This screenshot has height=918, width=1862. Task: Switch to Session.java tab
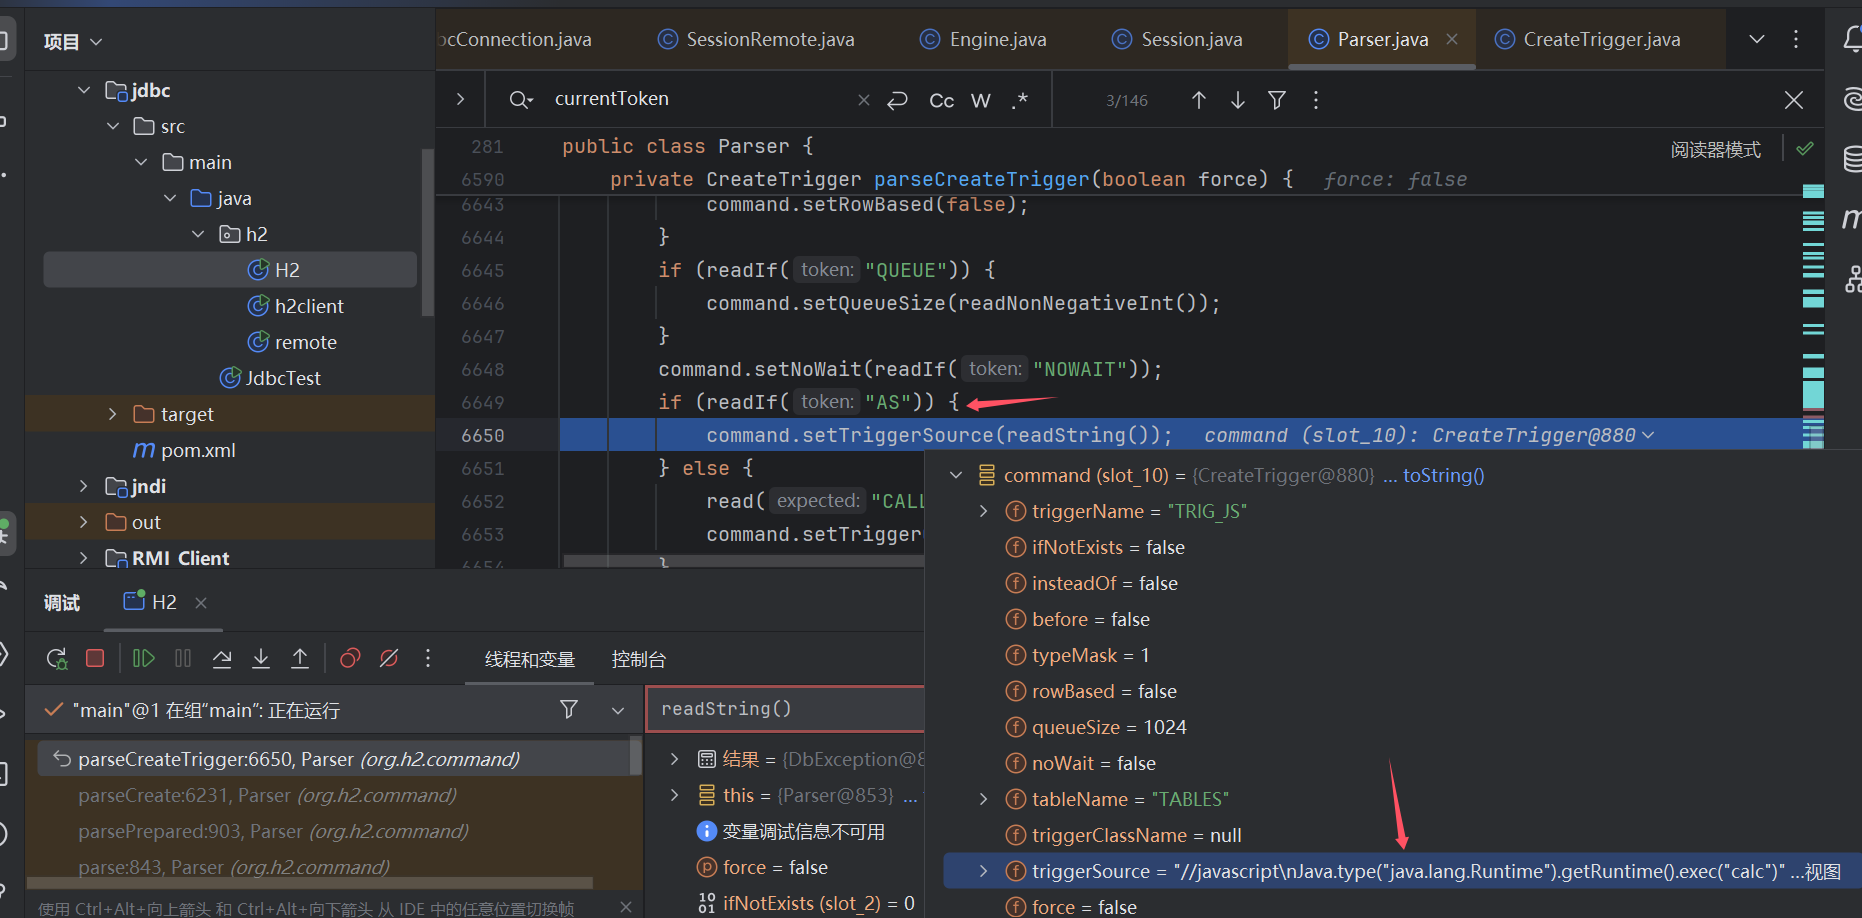1177,39
